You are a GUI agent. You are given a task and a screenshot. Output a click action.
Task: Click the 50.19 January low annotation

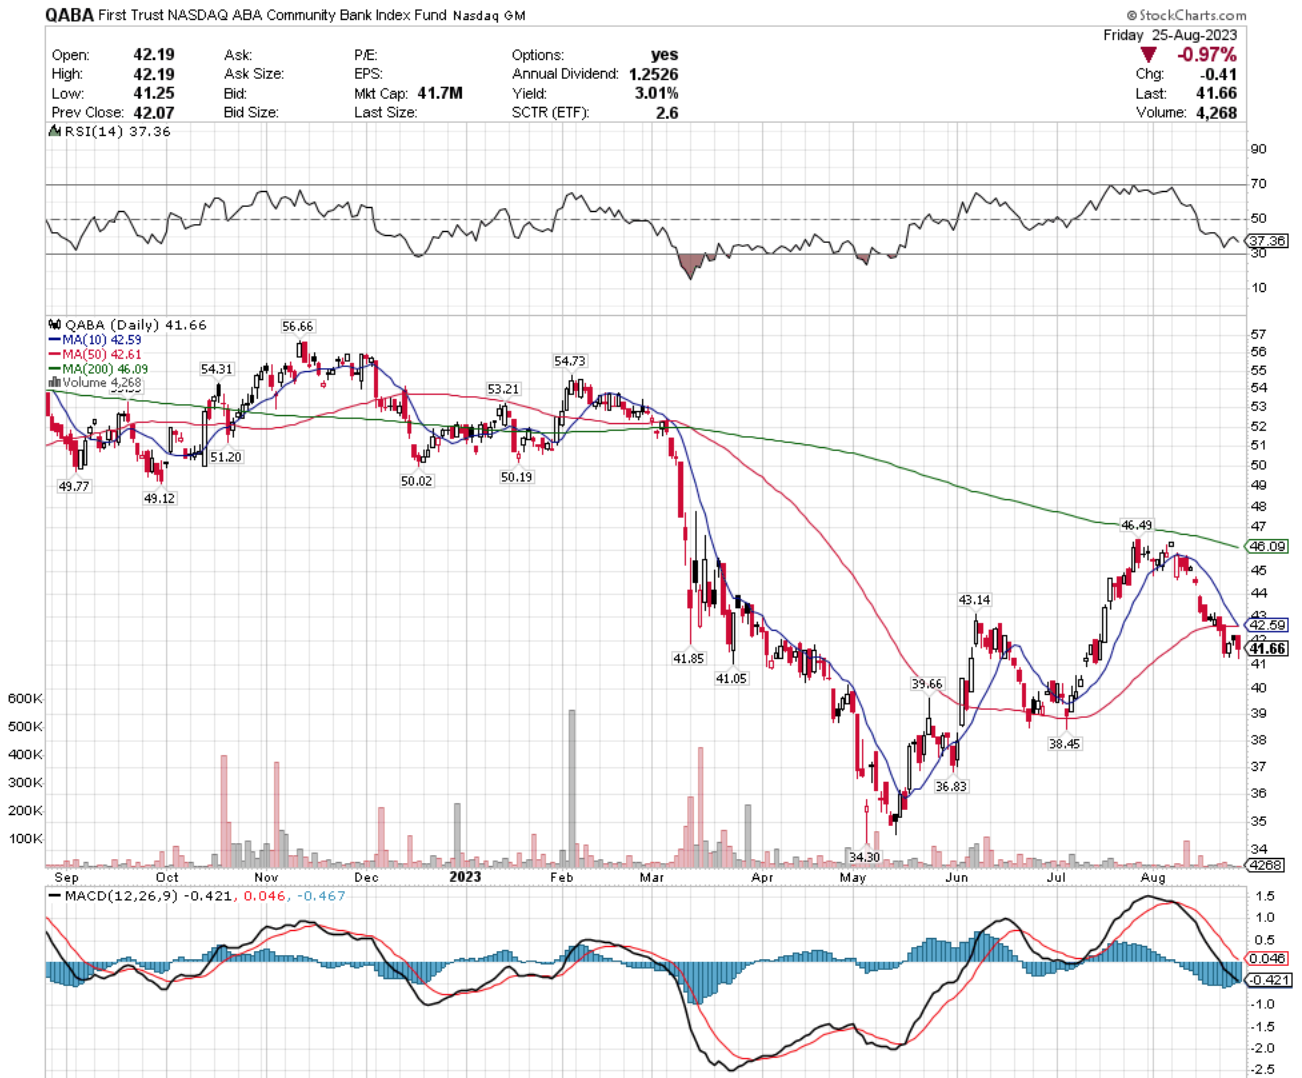[x=517, y=477]
